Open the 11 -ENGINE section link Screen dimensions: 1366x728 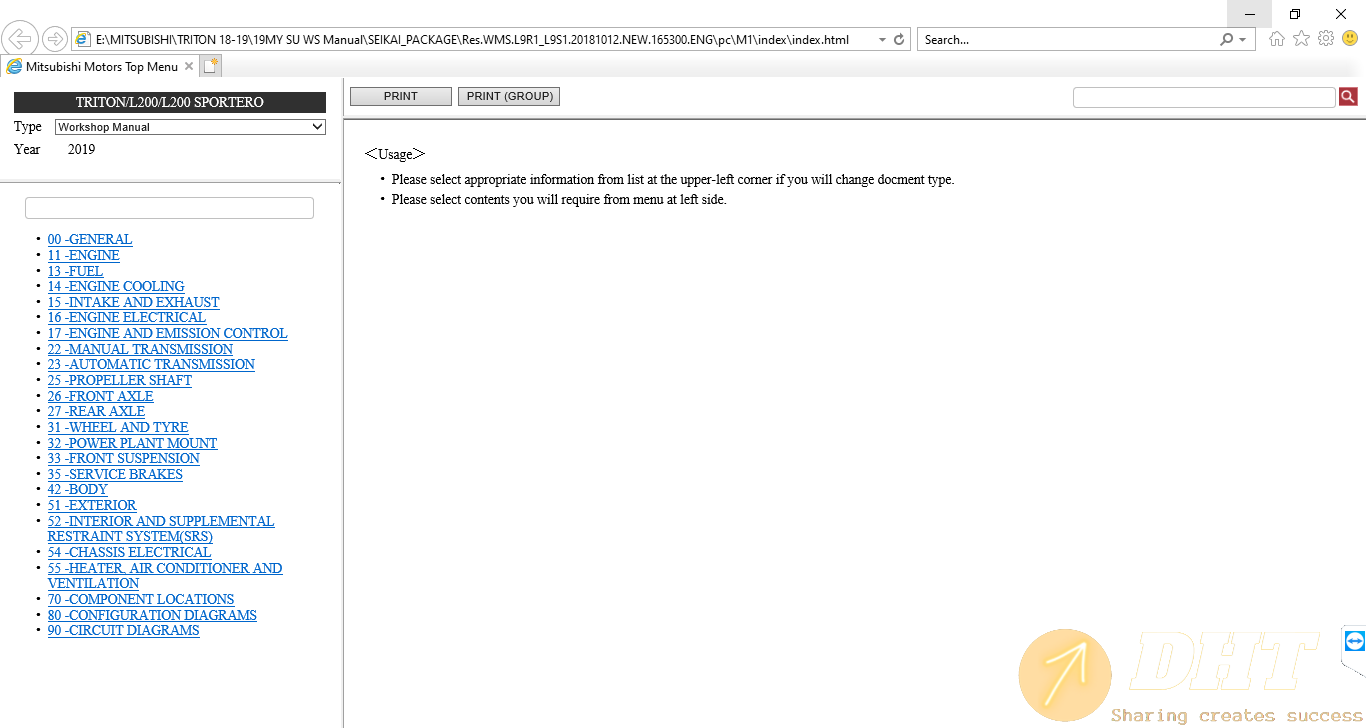[x=83, y=255]
